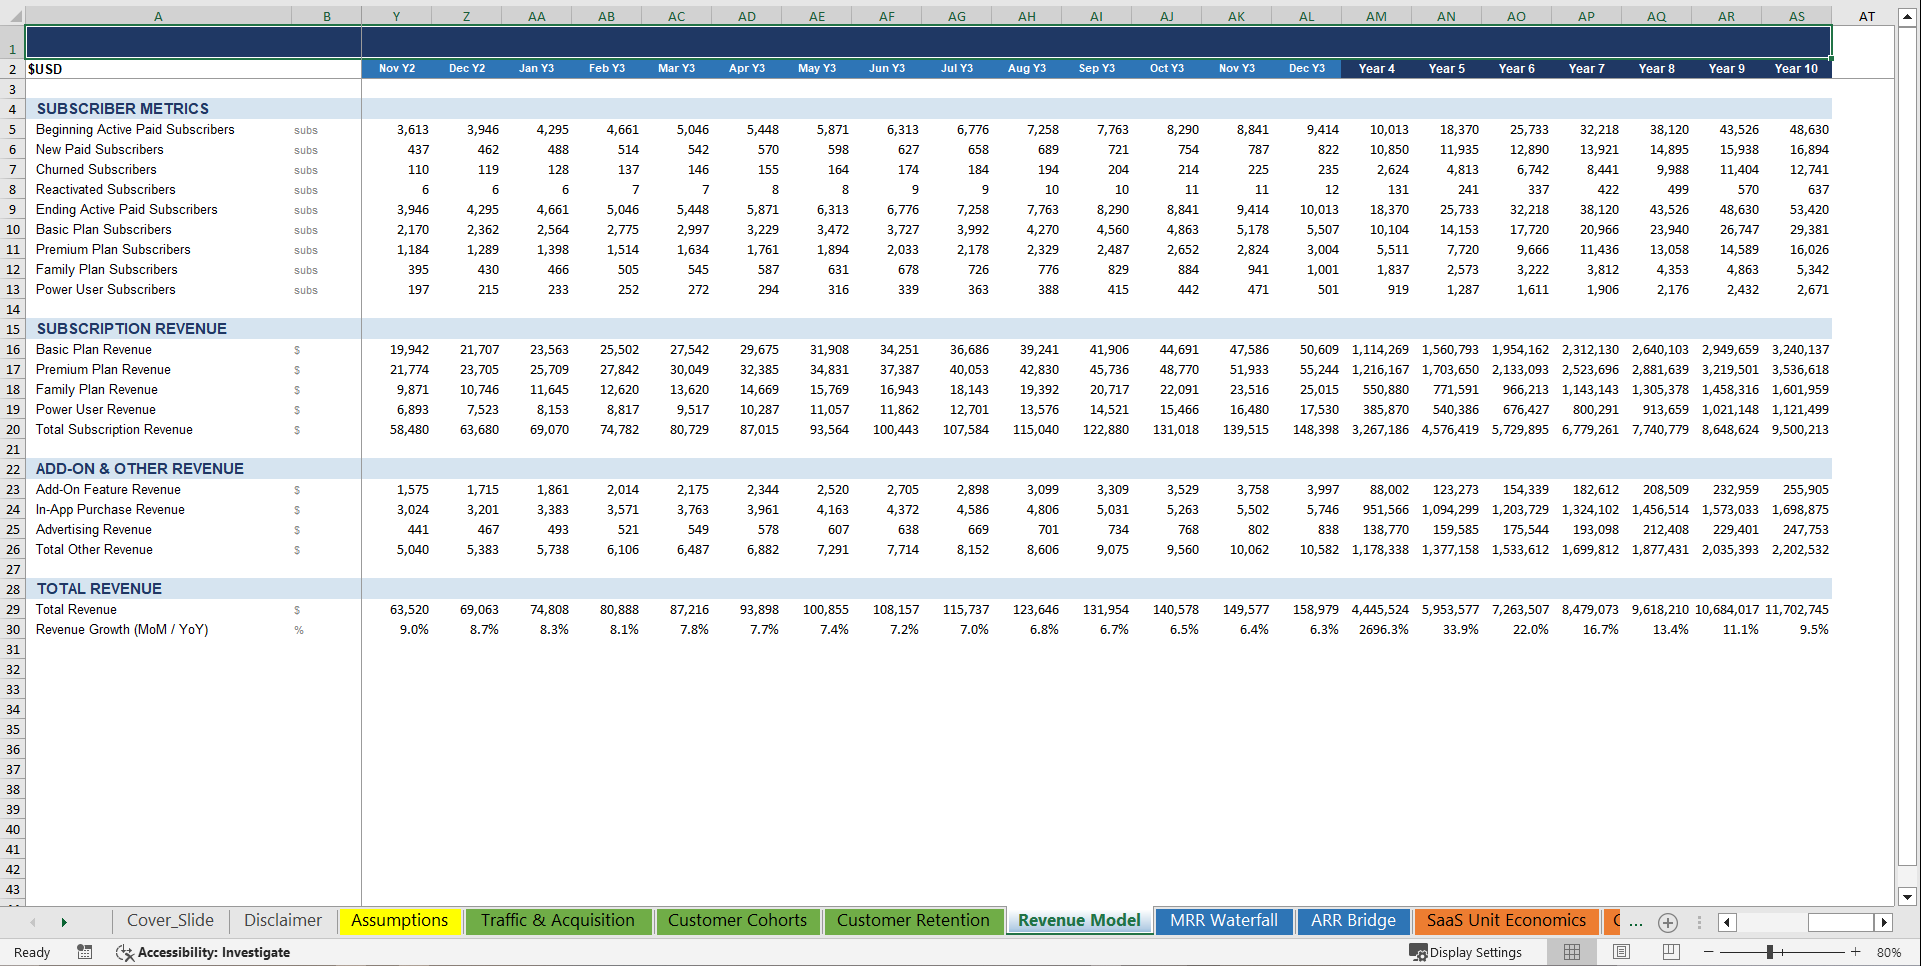The height and width of the screenshot is (966, 1921).
Task: Open the ellipsis to list all sheets
Action: pos(1634,922)
